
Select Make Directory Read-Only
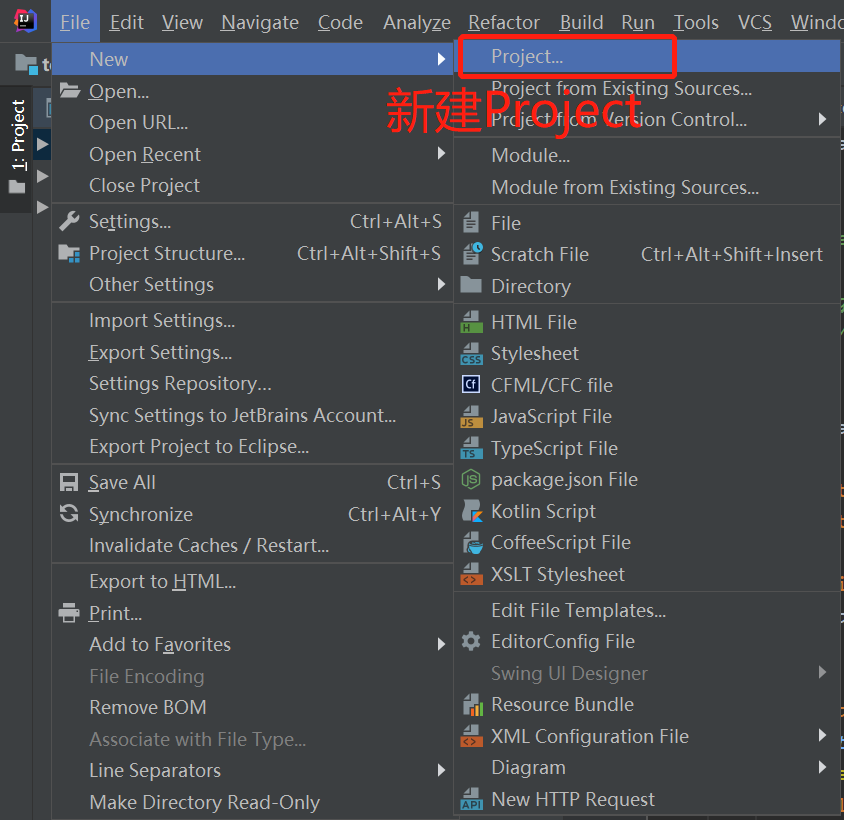coord(252,802)
